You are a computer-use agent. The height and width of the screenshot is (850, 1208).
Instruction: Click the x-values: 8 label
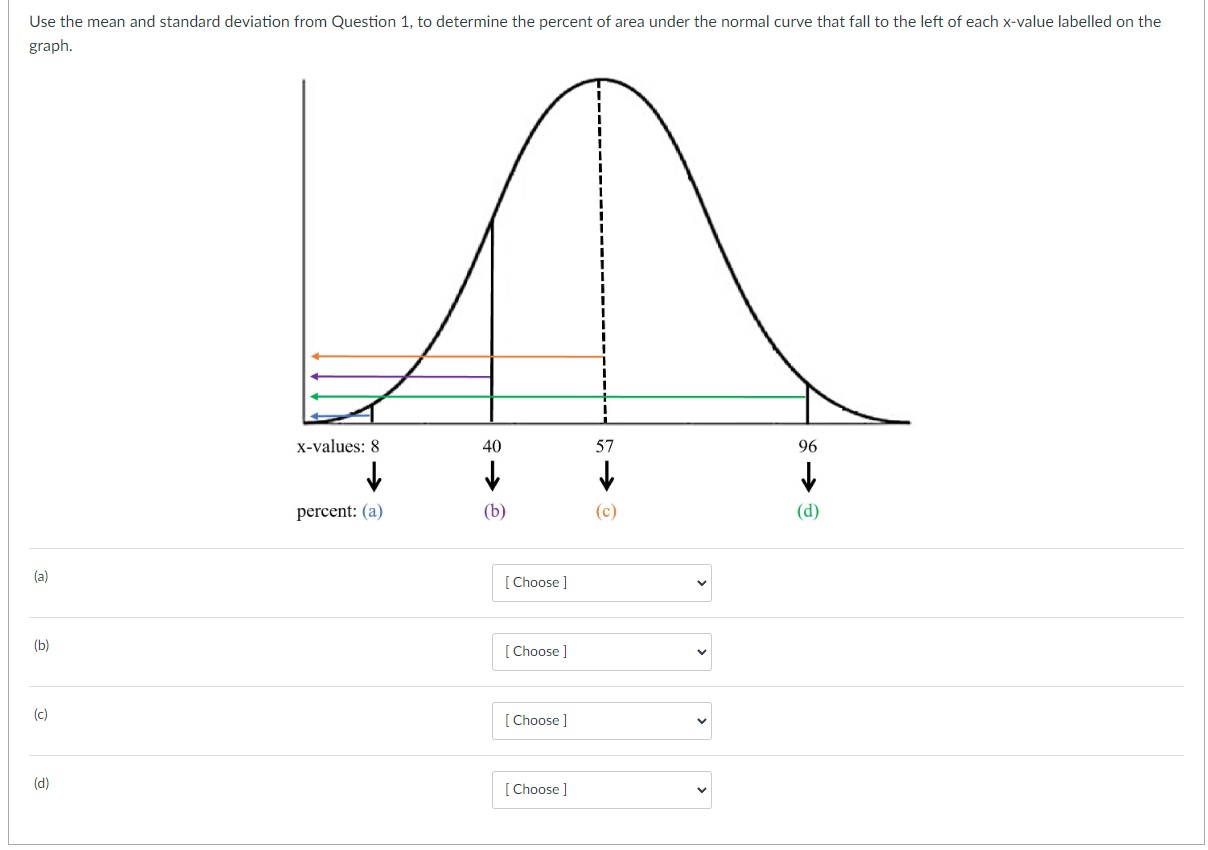(x=338, y=447)
